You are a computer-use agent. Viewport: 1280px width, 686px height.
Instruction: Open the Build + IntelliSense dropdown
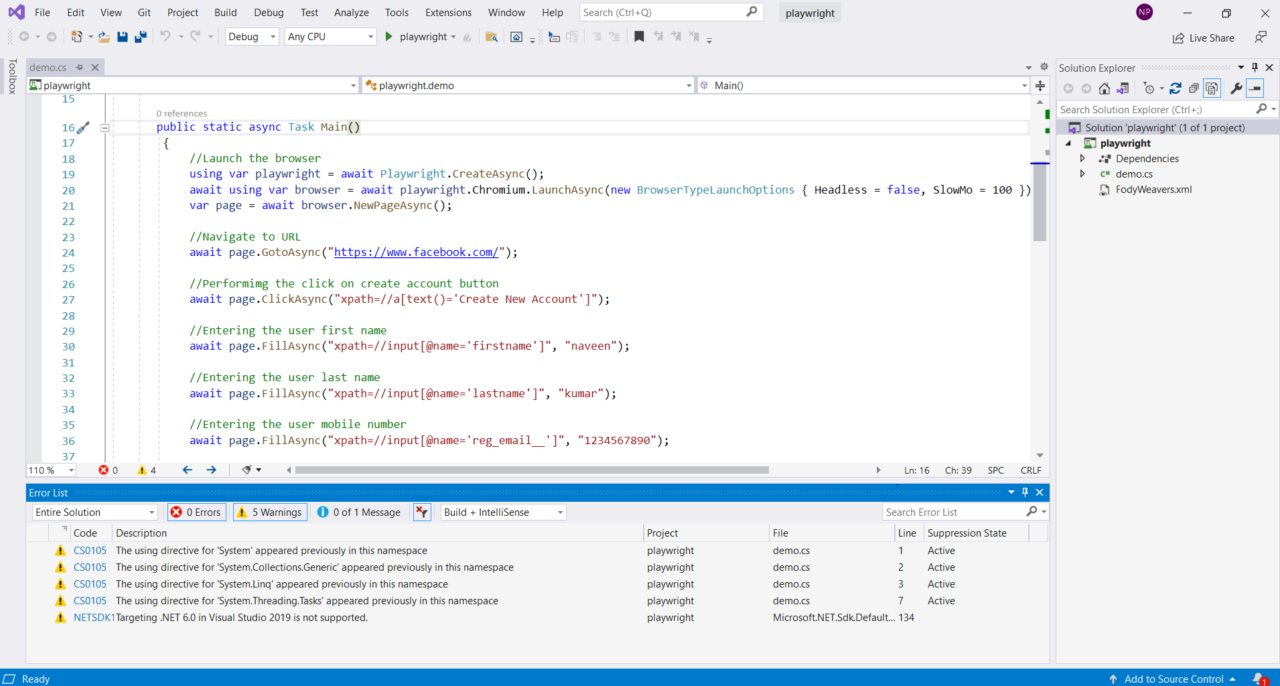[x=504, y=512]
